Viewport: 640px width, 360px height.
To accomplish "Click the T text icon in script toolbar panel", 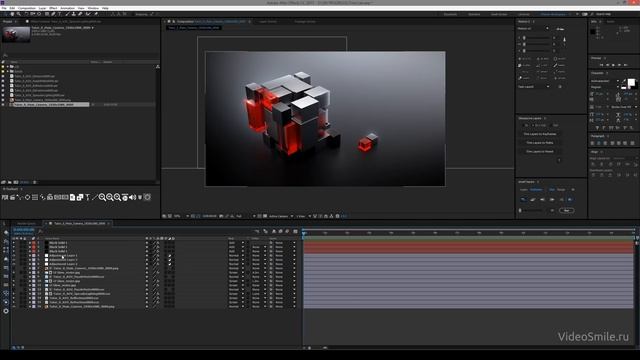I will pos(87,198).
